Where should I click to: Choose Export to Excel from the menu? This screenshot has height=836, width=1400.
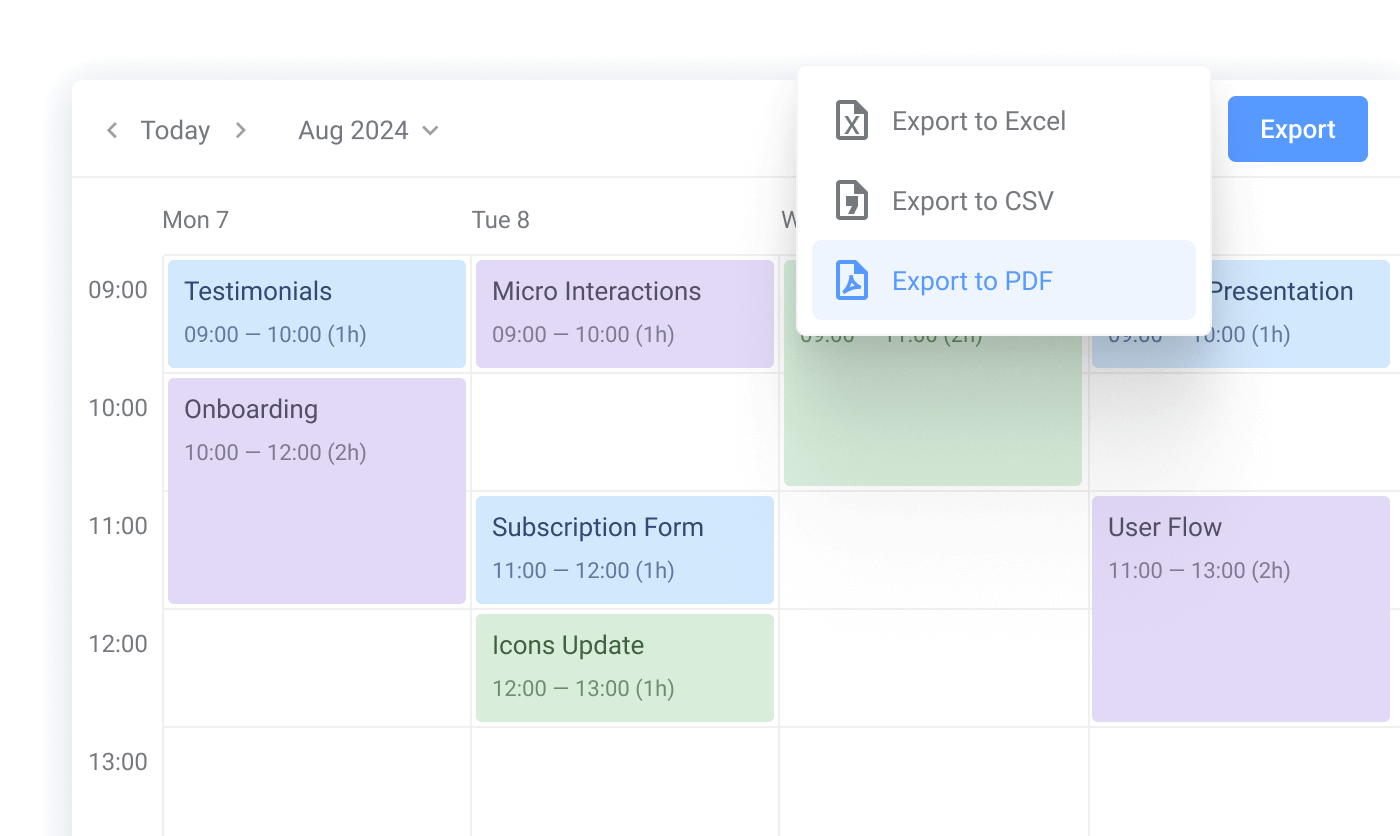pyautogui.click(x=978, y=120)
